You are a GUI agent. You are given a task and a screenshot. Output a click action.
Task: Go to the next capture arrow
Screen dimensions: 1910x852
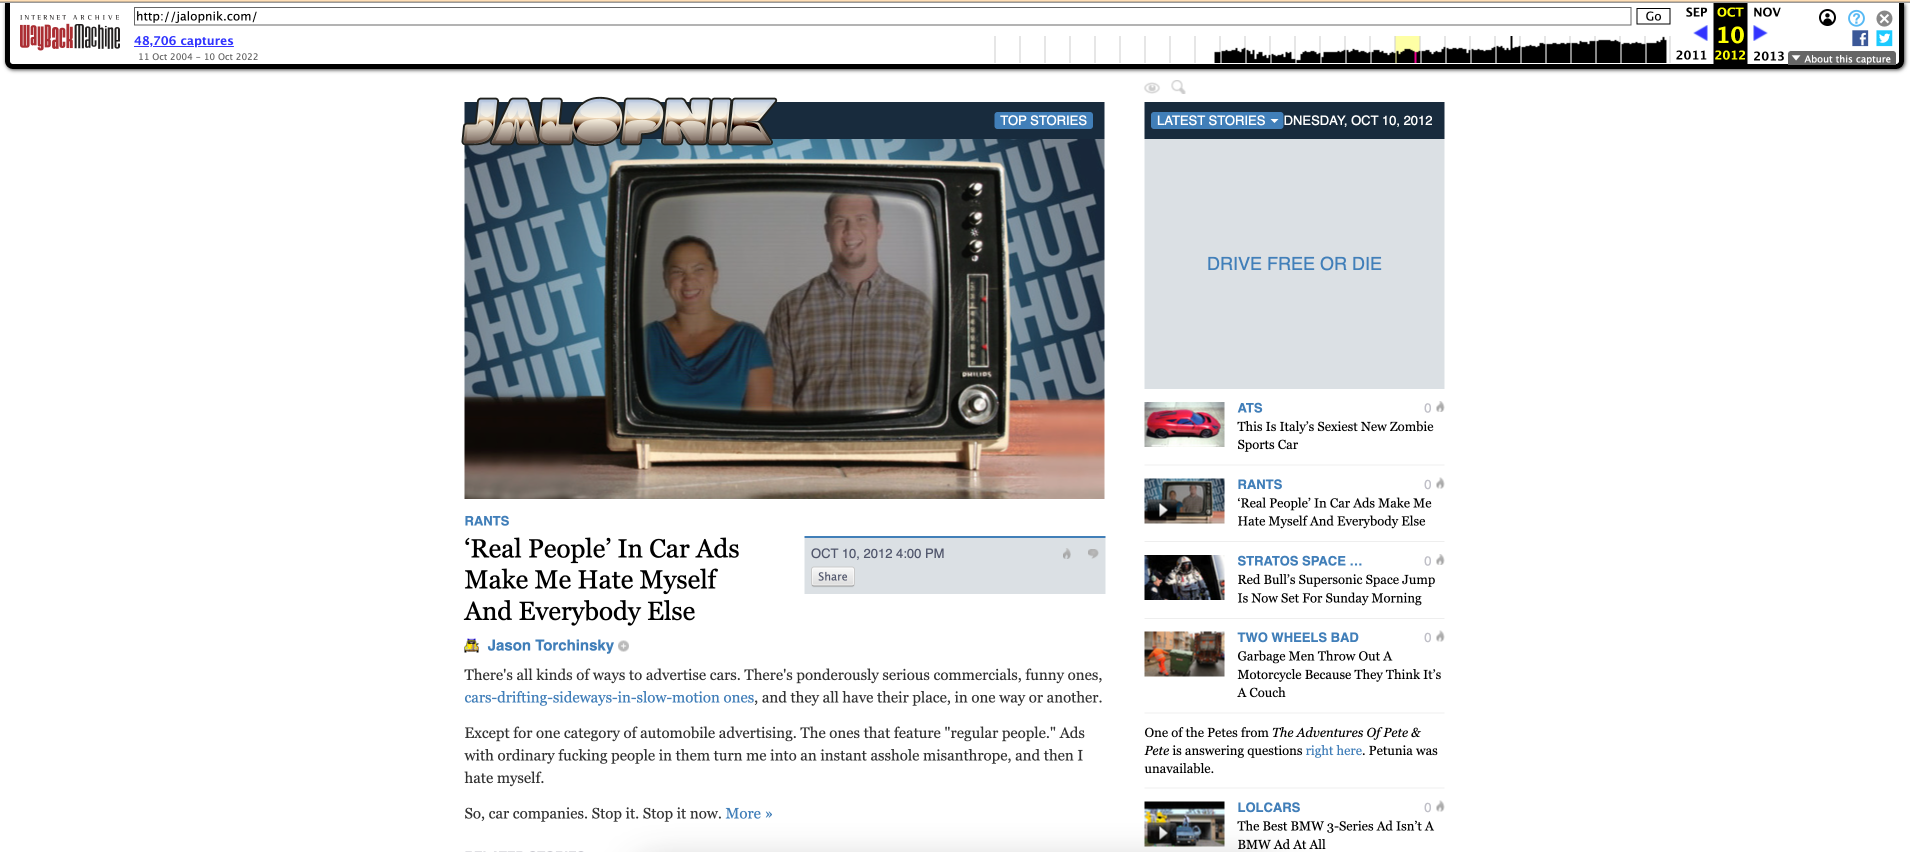tap(1760, 33)
